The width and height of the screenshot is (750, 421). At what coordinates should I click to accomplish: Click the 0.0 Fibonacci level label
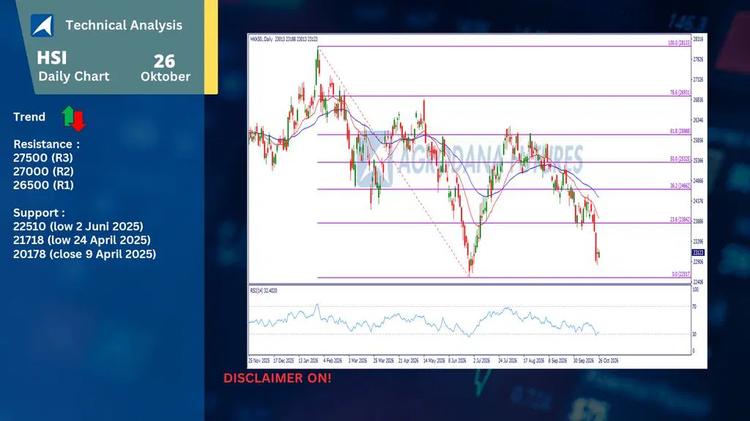pyautogui.click(x=681, y=275)
